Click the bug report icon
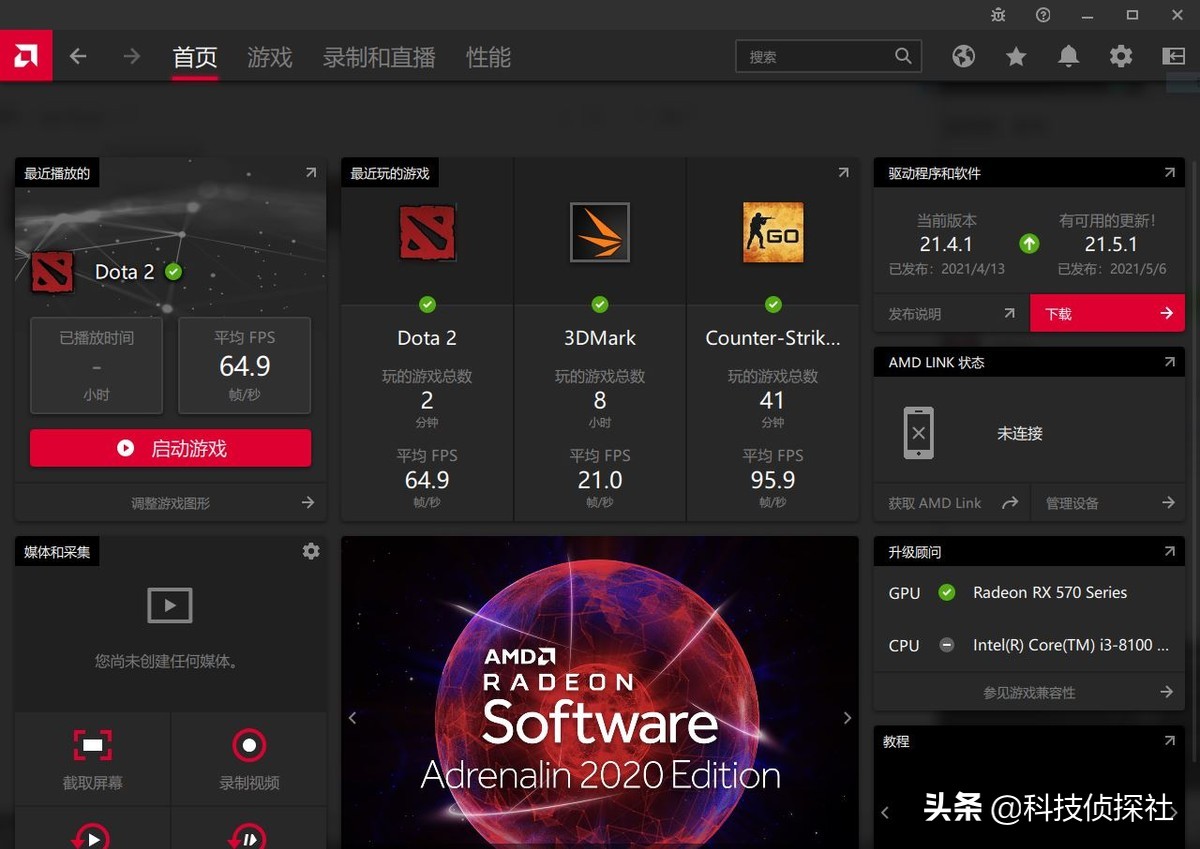Image resolution: width=1200 pixels, height=849 pixels. pos(998,15)
